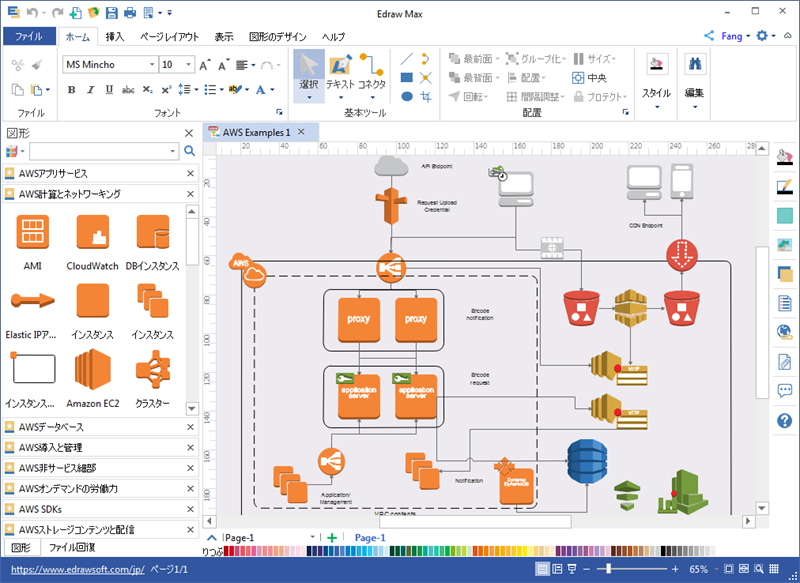The image size is (800, 583).
Task: Click the 中央 center align button
Action: (x=589, y=77)
